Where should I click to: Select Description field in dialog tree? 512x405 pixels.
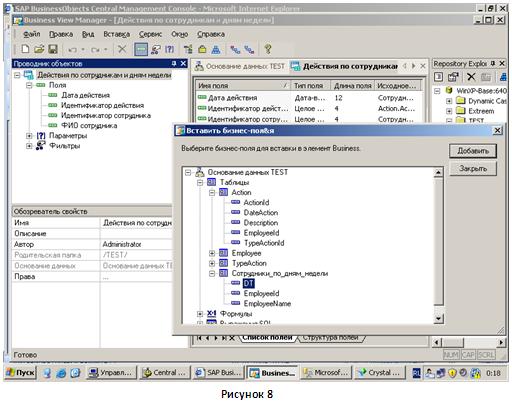261,223
